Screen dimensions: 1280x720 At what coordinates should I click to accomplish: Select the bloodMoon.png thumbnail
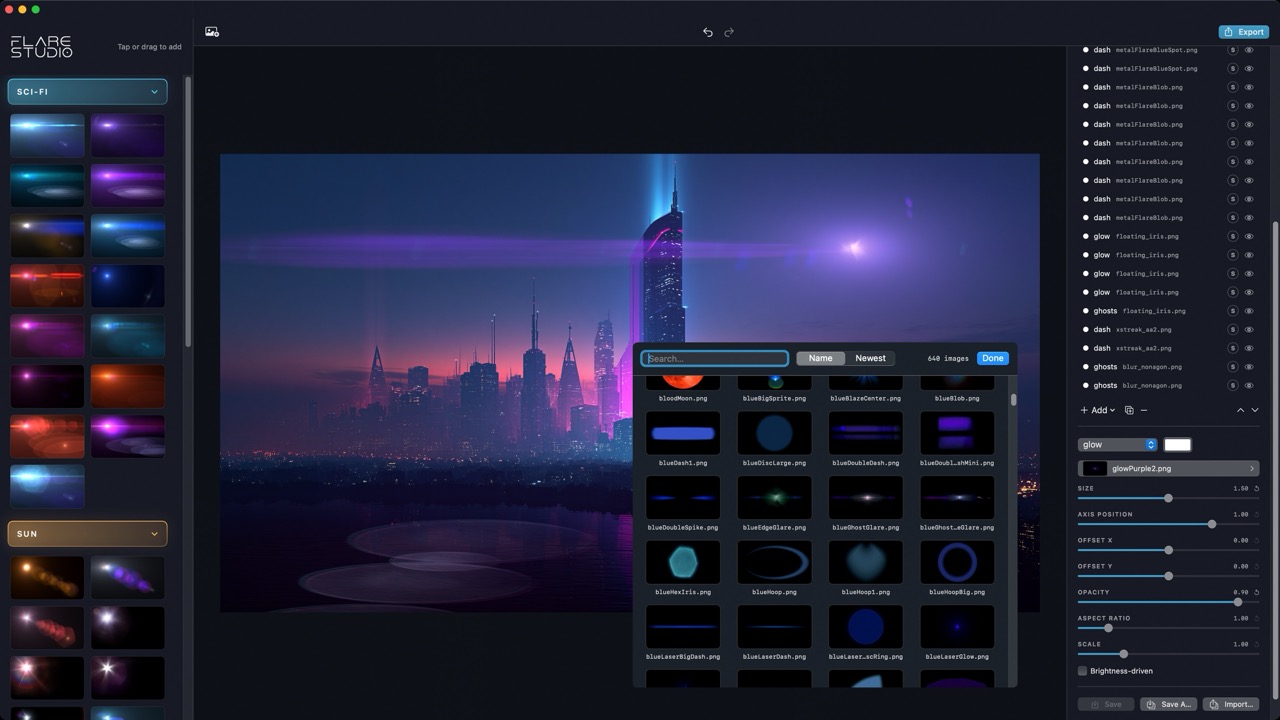683,383
